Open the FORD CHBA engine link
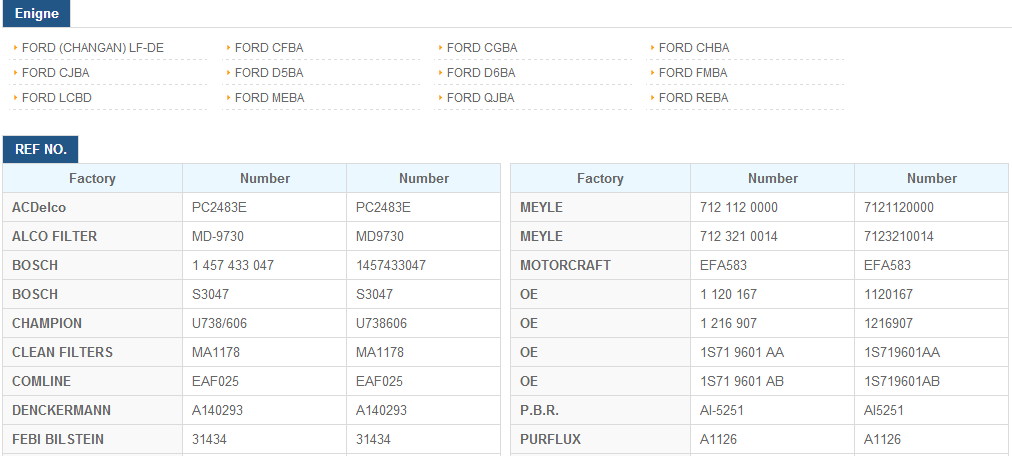This screenshot has width=1012, height=456. point(694,48)
